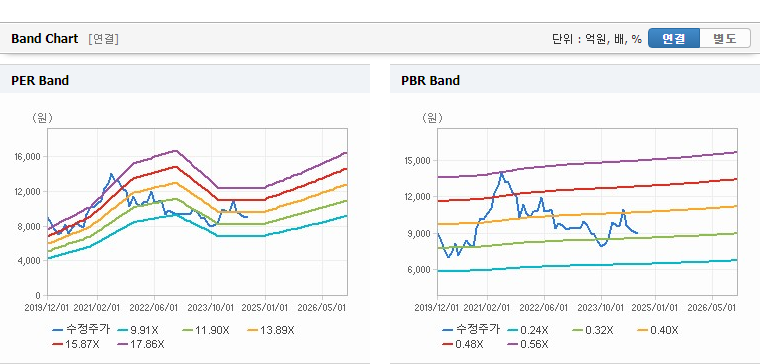Screen dimensions: 760x364
Task: Toggle the 0.48X series in PBR legend
Action: click(462, 344)
